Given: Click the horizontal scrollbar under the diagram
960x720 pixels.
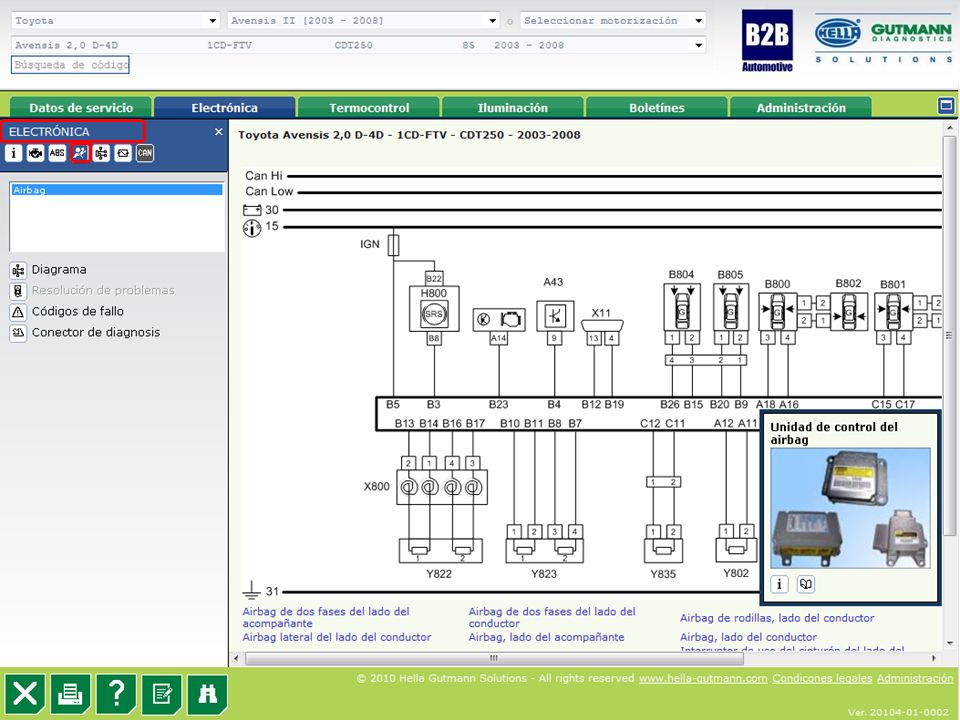Looking at the screenshot, I should [495, 659].
